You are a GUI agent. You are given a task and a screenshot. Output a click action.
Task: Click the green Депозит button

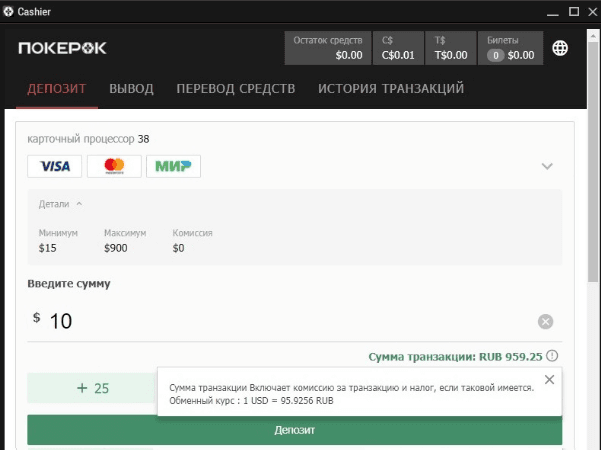294,430
